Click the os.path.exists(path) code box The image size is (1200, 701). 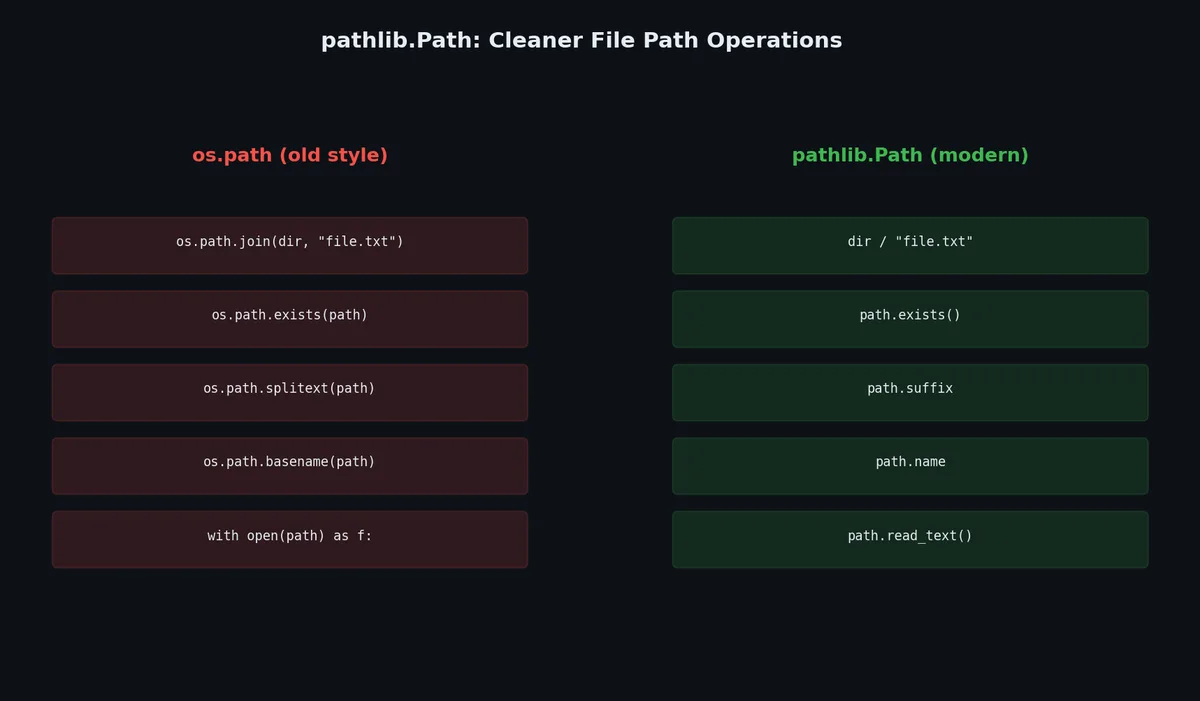tap(290, 319)
